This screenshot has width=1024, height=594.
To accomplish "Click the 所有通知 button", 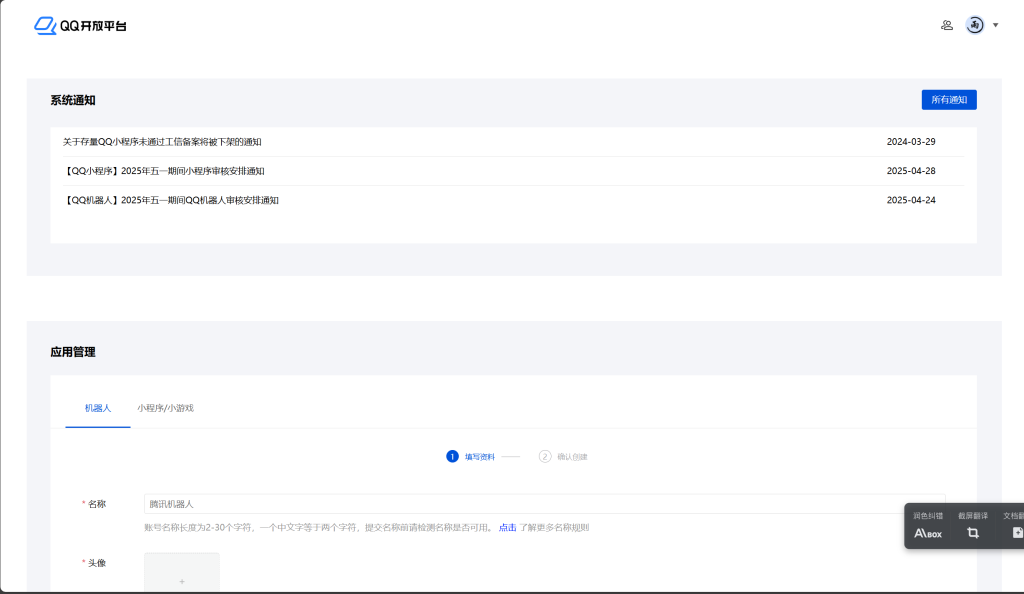I will click(x=948, y=100).
